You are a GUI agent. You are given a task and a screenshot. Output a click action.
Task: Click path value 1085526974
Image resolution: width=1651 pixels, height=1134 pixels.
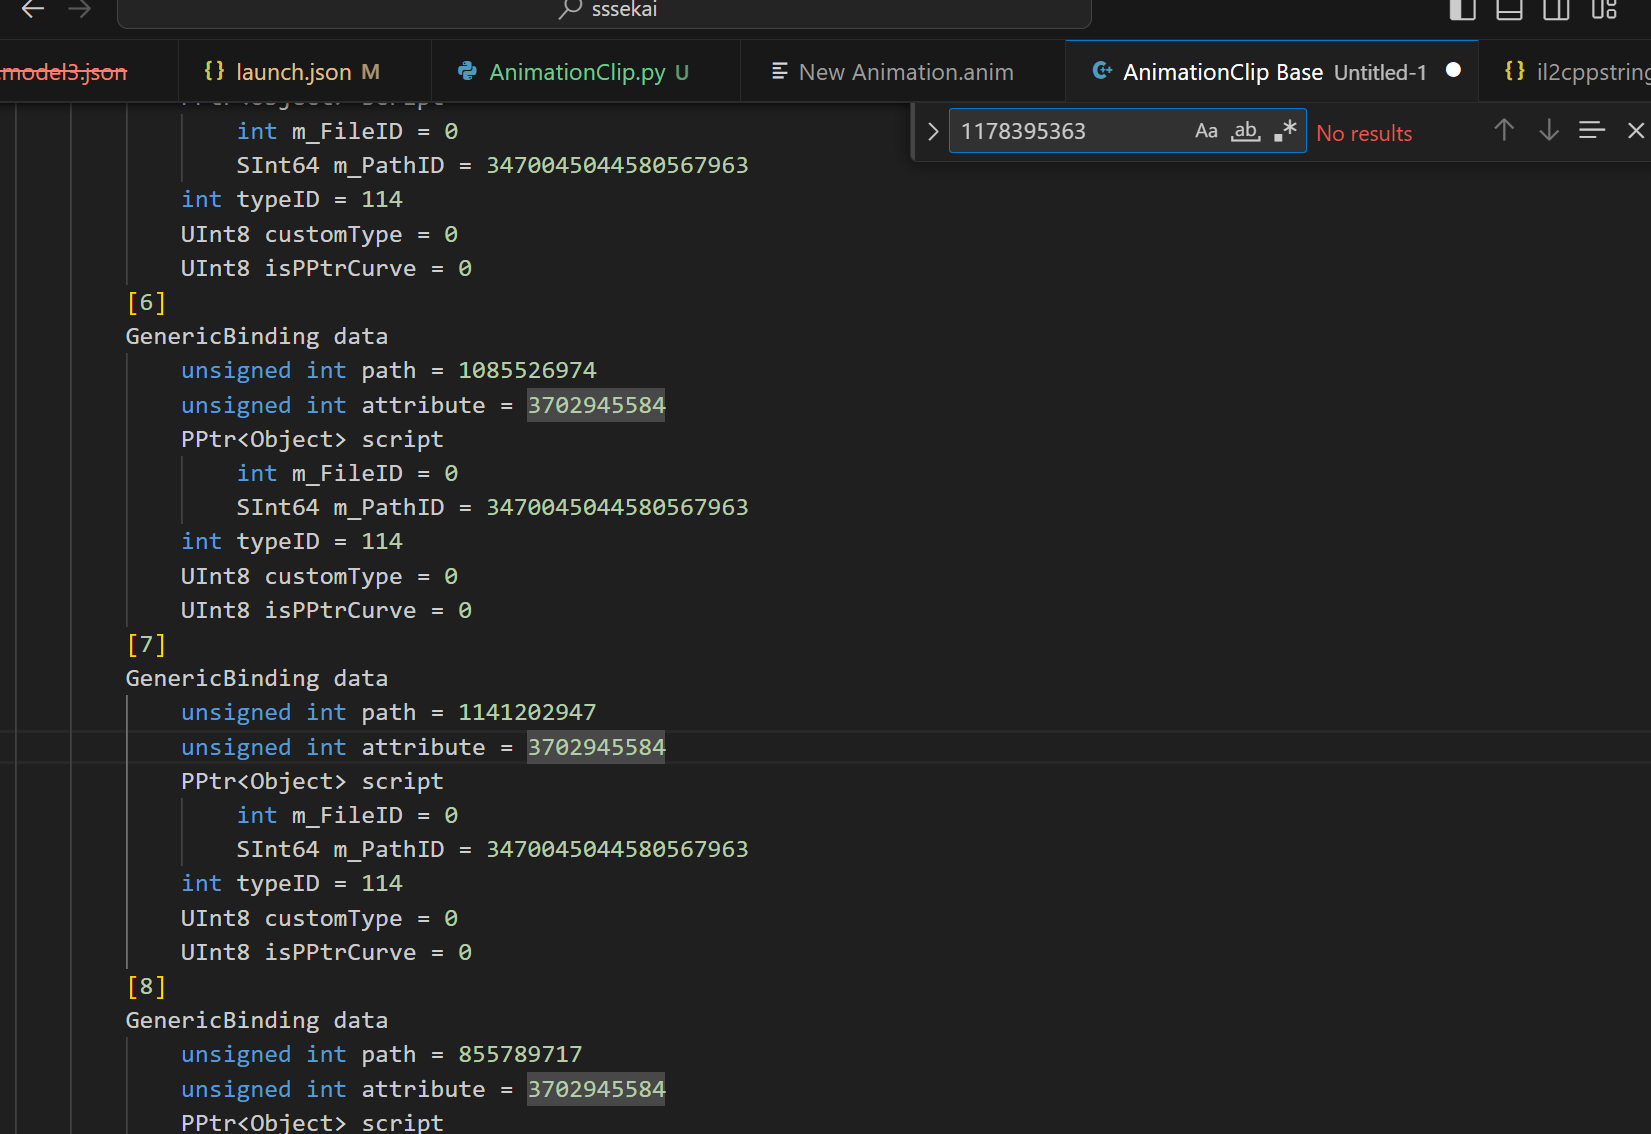[527, 370]
